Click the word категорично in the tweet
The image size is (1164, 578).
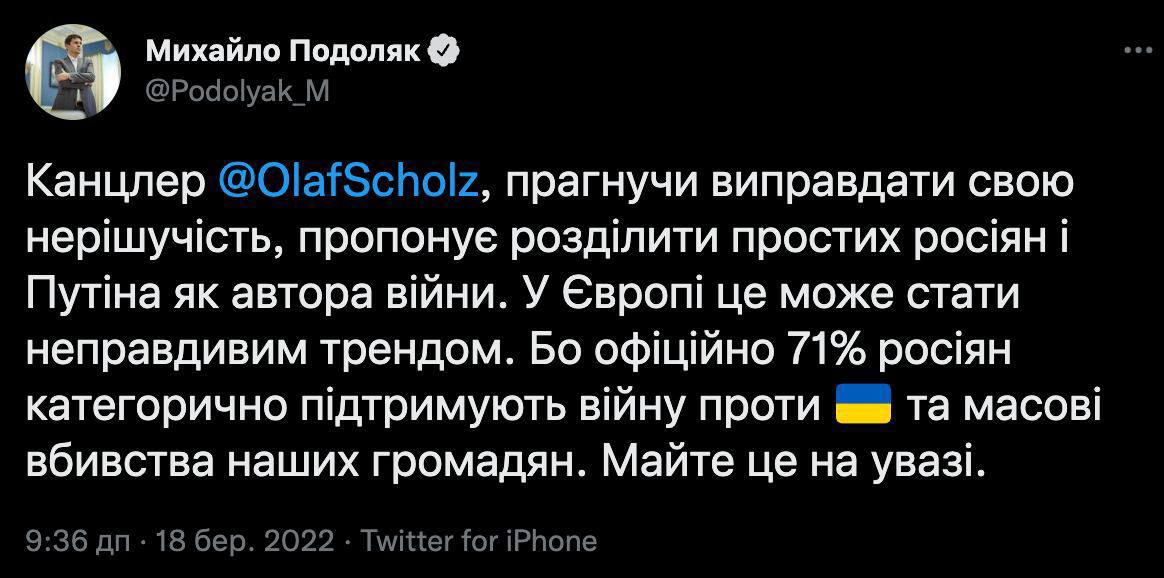pyautogui.click(x=151, y=408)
